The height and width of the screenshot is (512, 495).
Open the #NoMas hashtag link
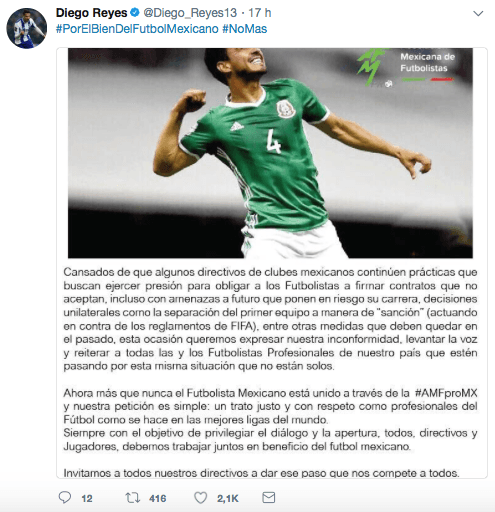(245, 29)
